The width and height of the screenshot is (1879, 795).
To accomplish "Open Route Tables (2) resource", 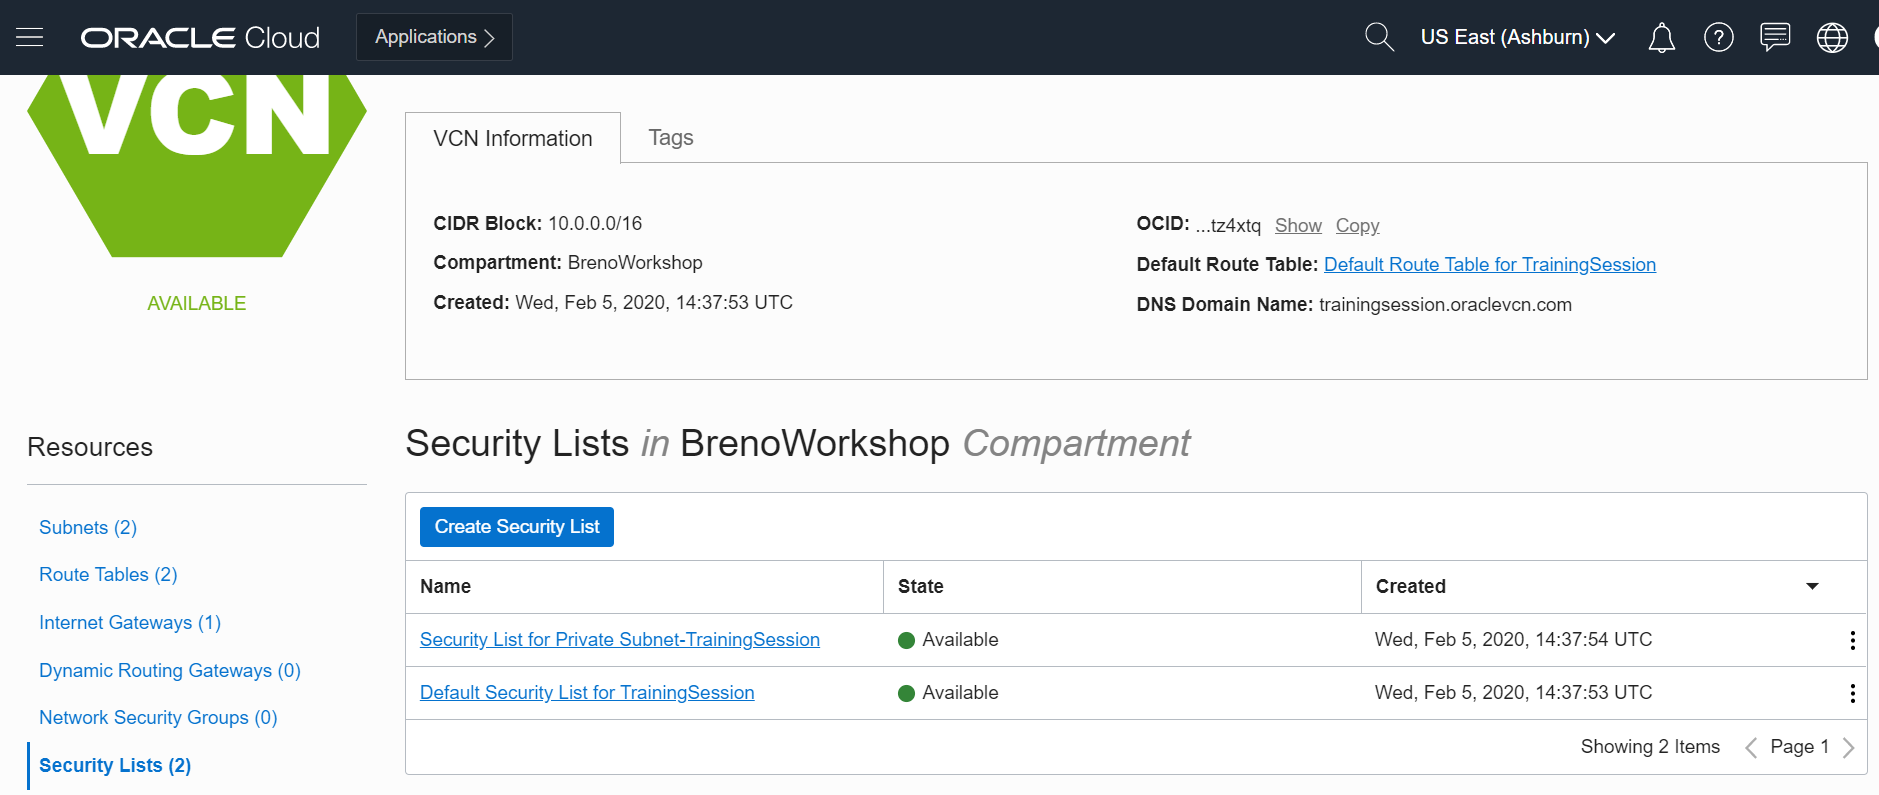I will tap(108, 574).
